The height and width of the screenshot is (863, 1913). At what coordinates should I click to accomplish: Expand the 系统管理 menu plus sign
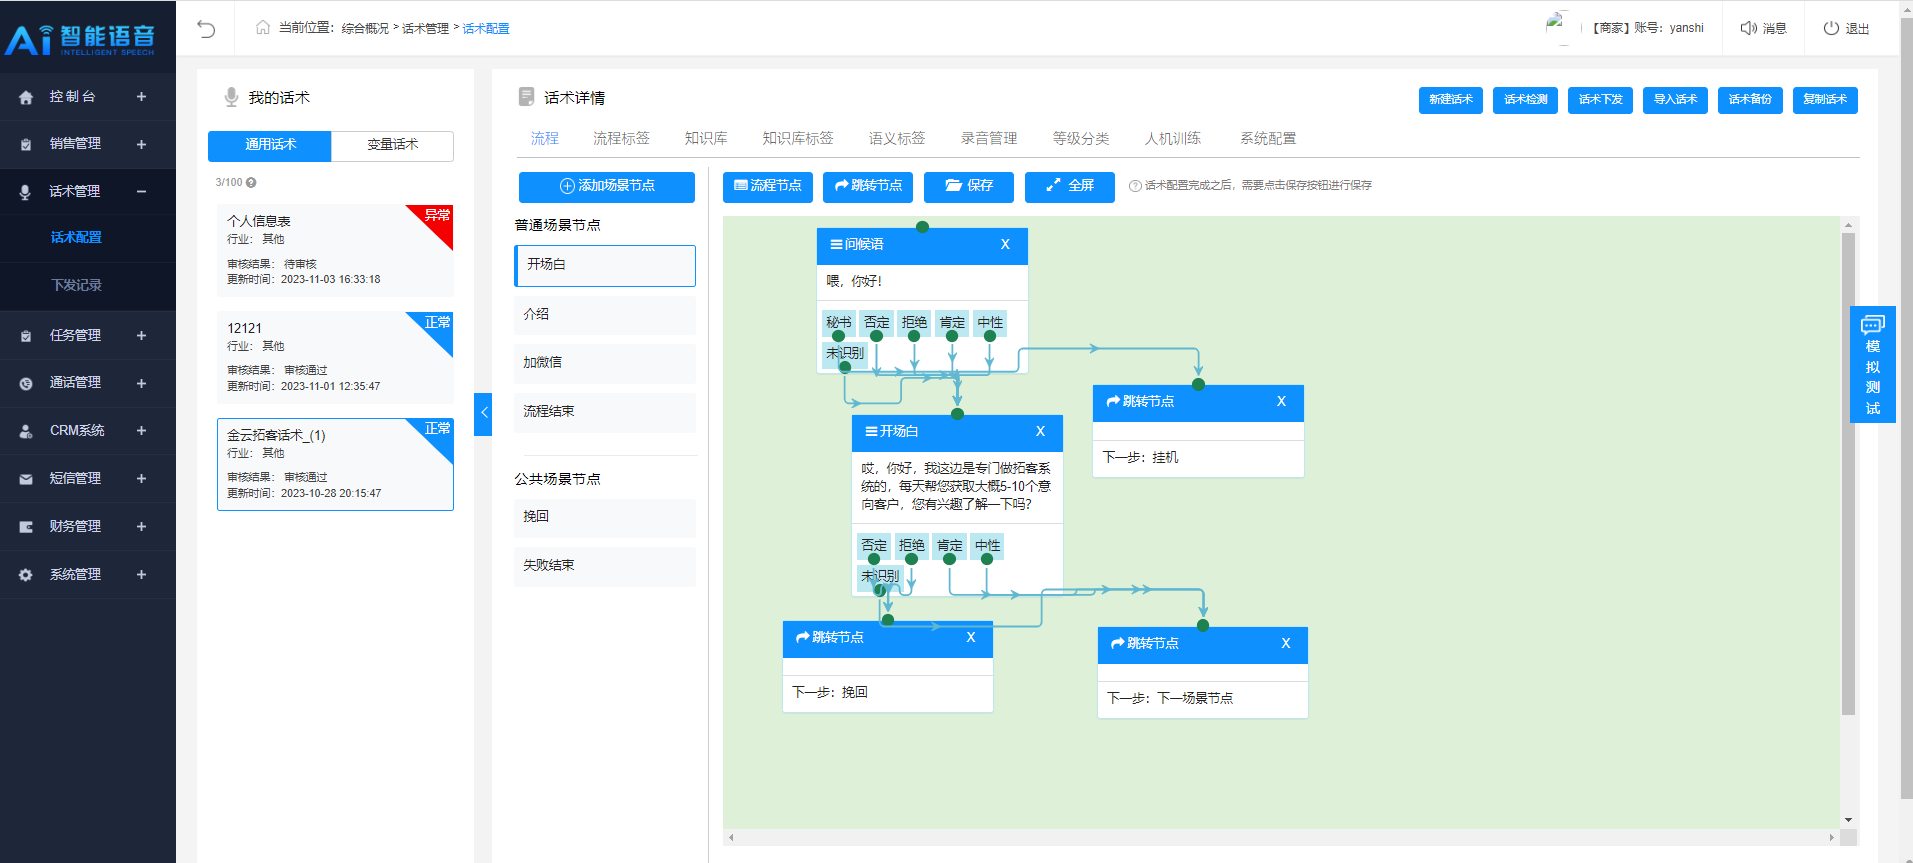click(141, 575)
